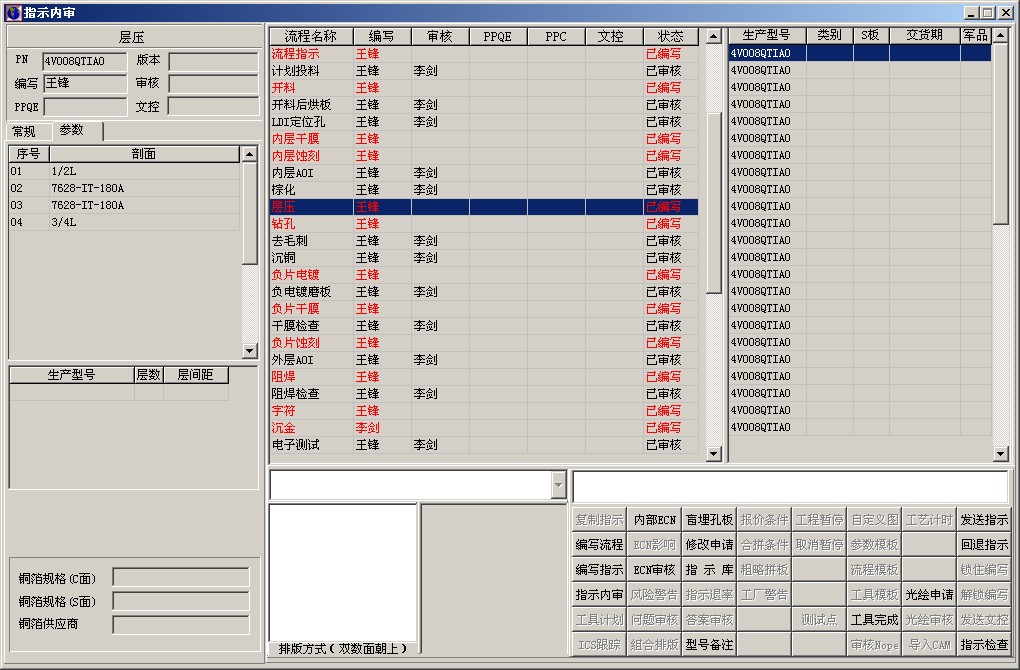Open the 参数 tab

point(72,130)
